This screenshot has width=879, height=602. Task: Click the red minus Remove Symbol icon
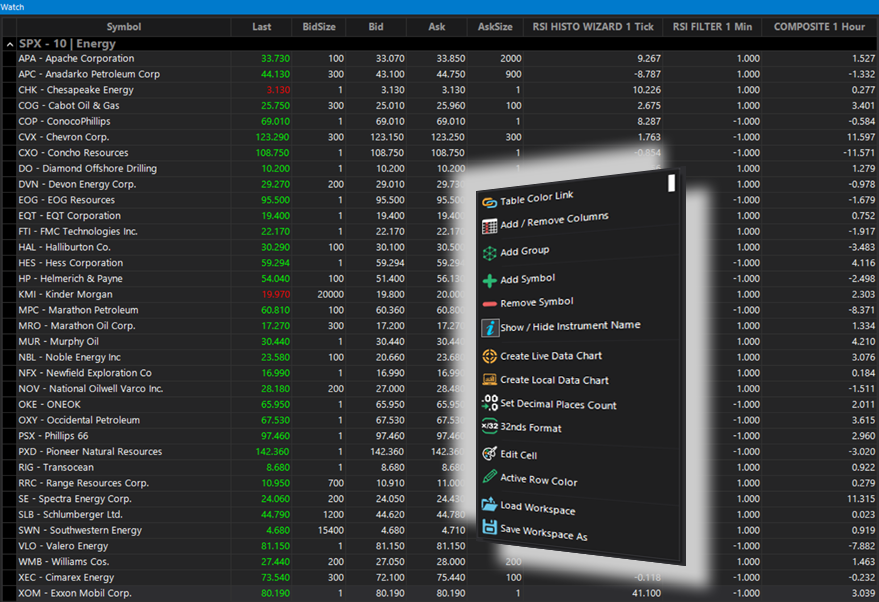(x=489, y=304)
